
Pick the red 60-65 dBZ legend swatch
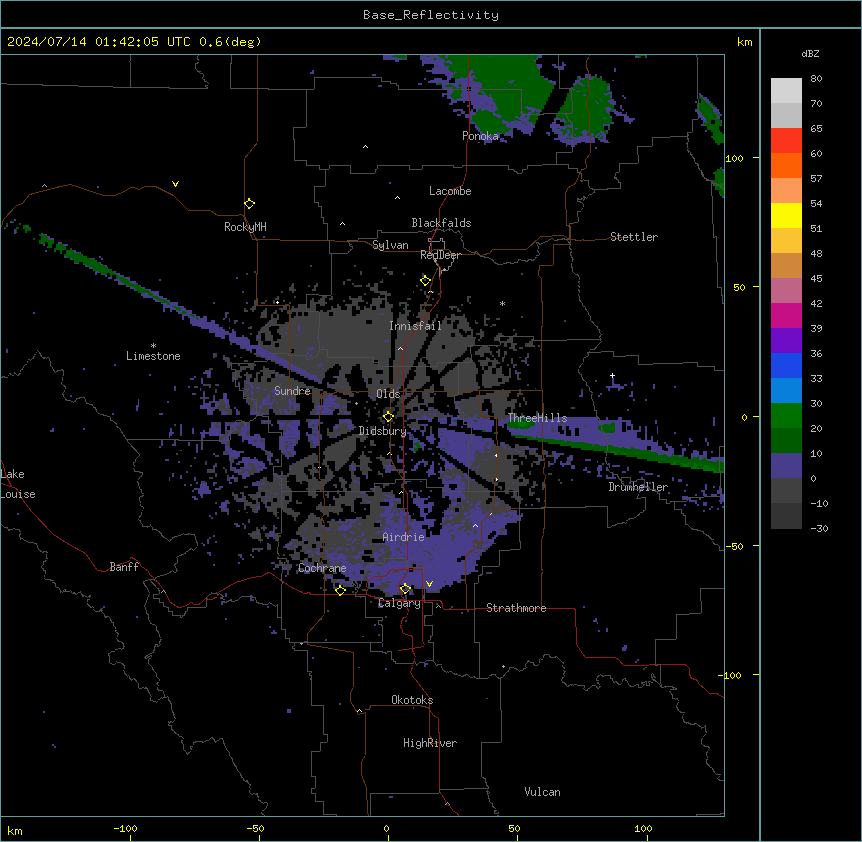pos(786,141)
